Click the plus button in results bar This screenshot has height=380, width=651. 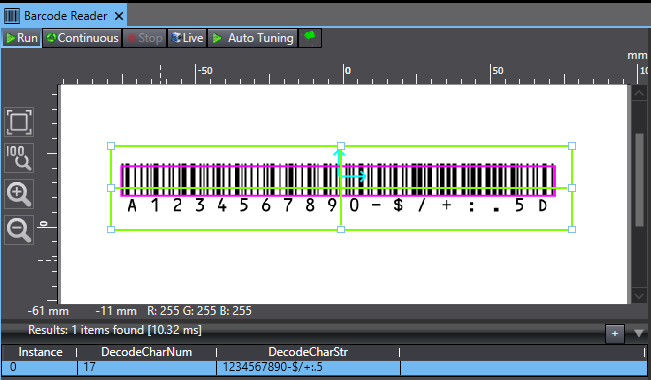615,333
